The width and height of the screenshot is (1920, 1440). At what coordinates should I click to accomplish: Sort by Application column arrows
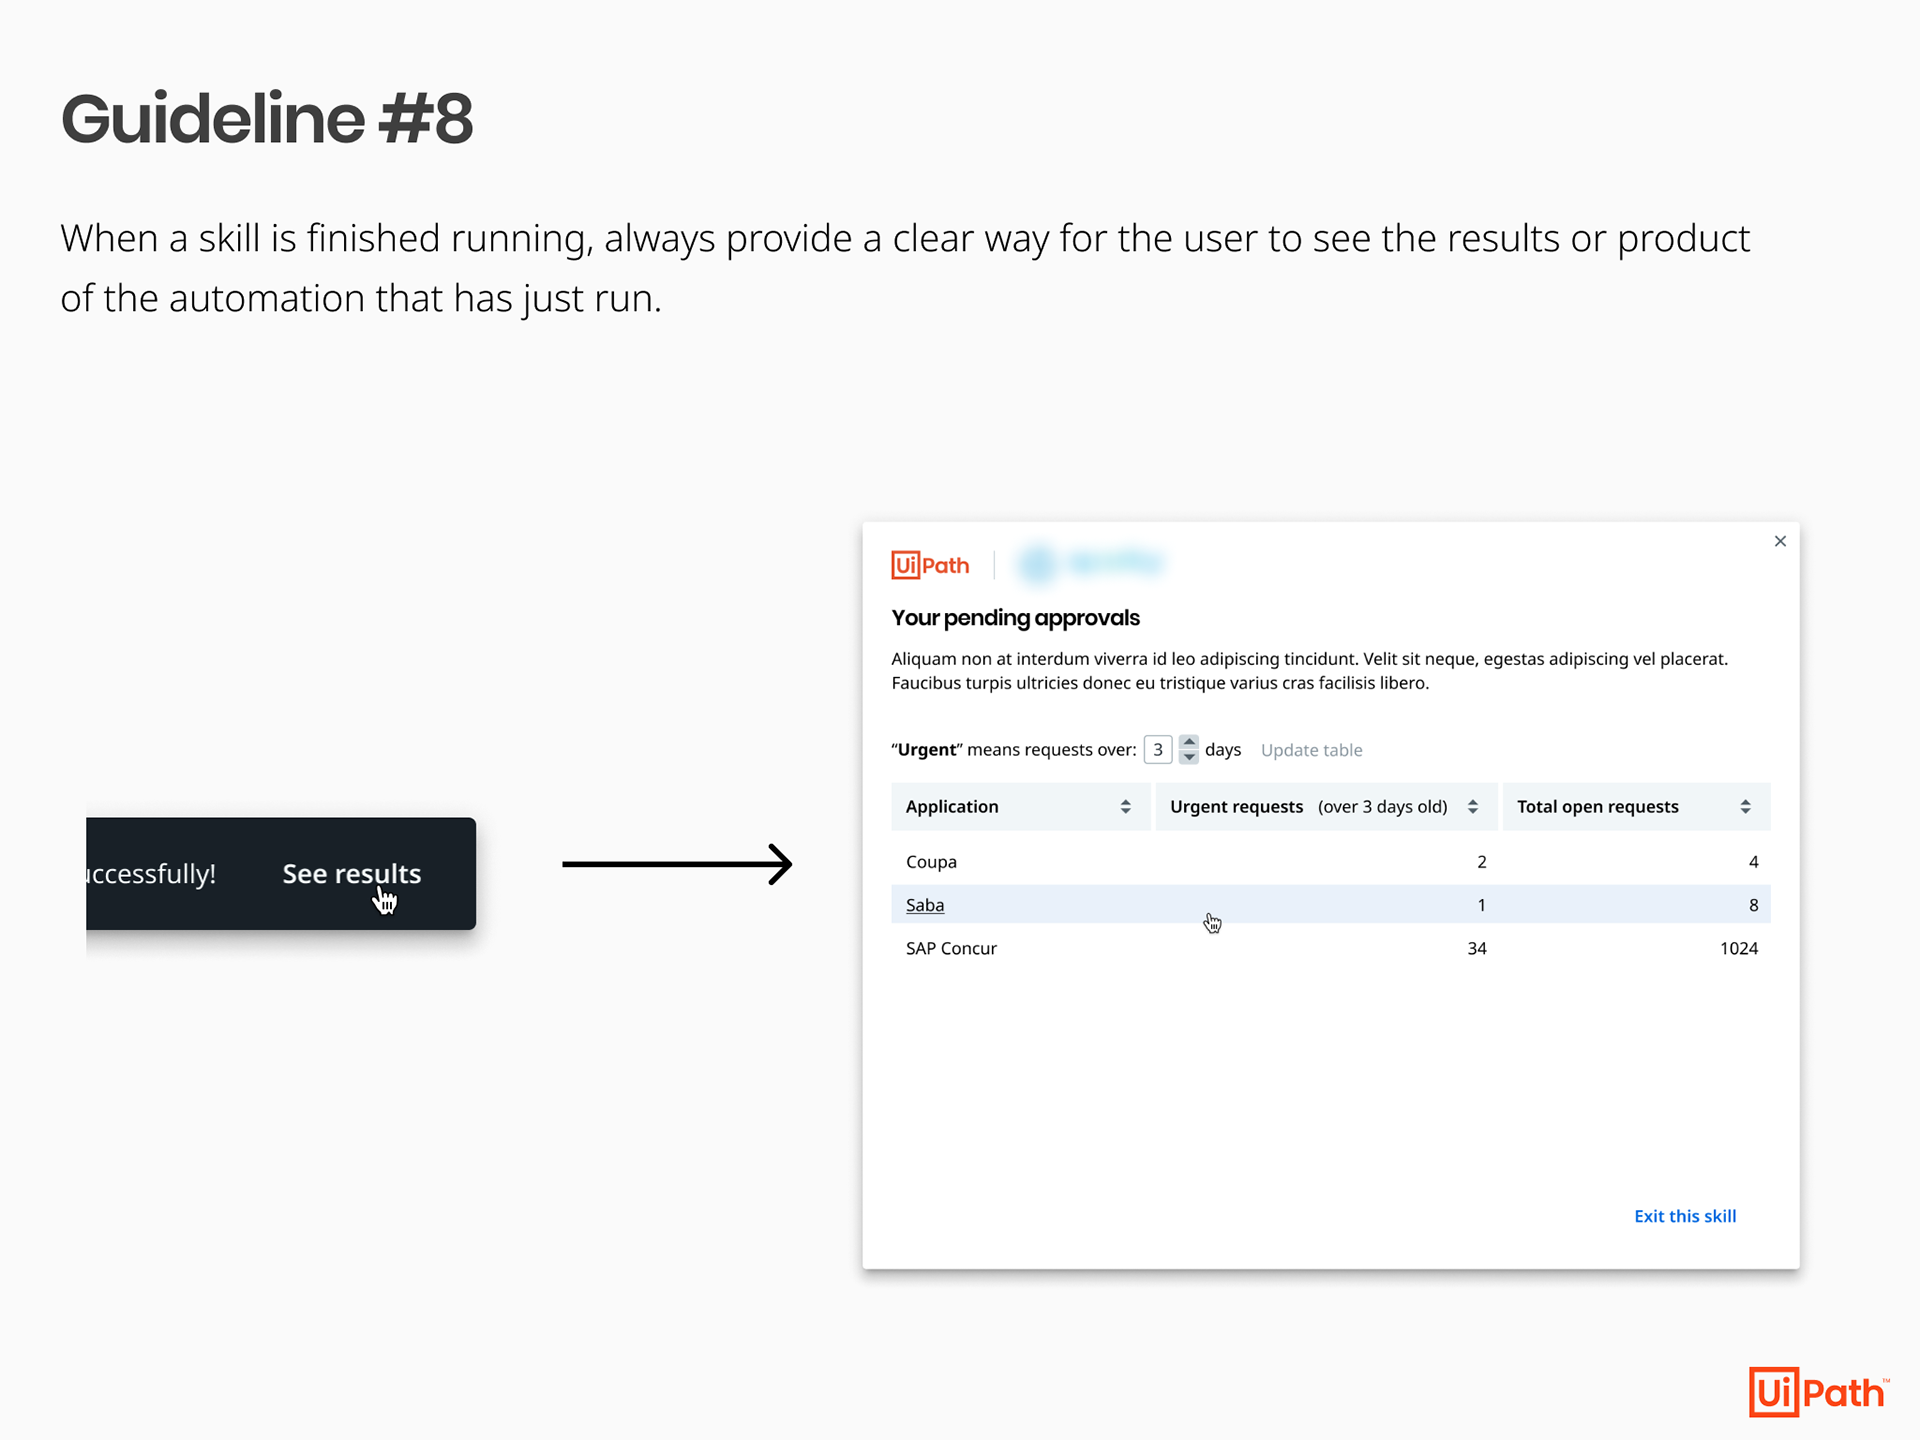tap(1125, 806)
